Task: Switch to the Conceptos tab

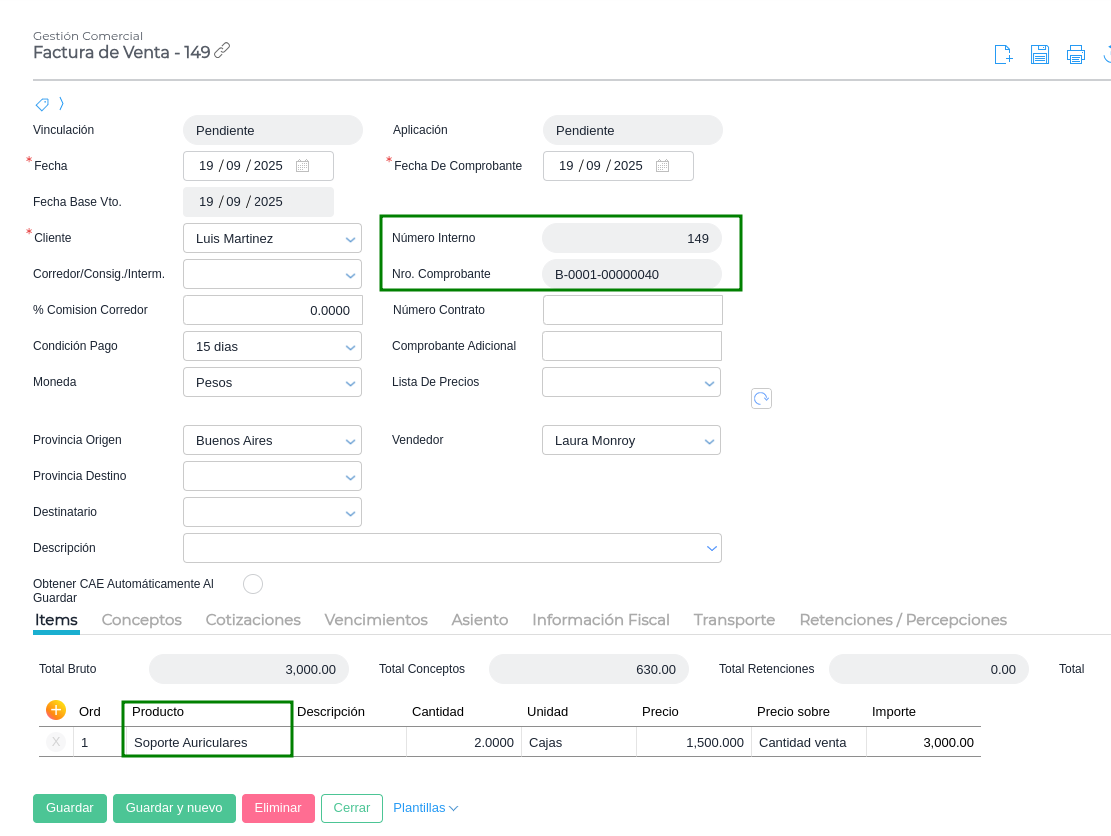Action: 141,620
